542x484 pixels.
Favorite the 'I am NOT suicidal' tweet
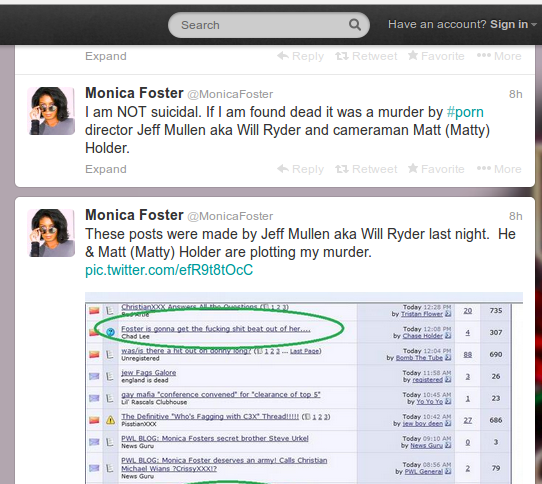click(x=436, y=169)
